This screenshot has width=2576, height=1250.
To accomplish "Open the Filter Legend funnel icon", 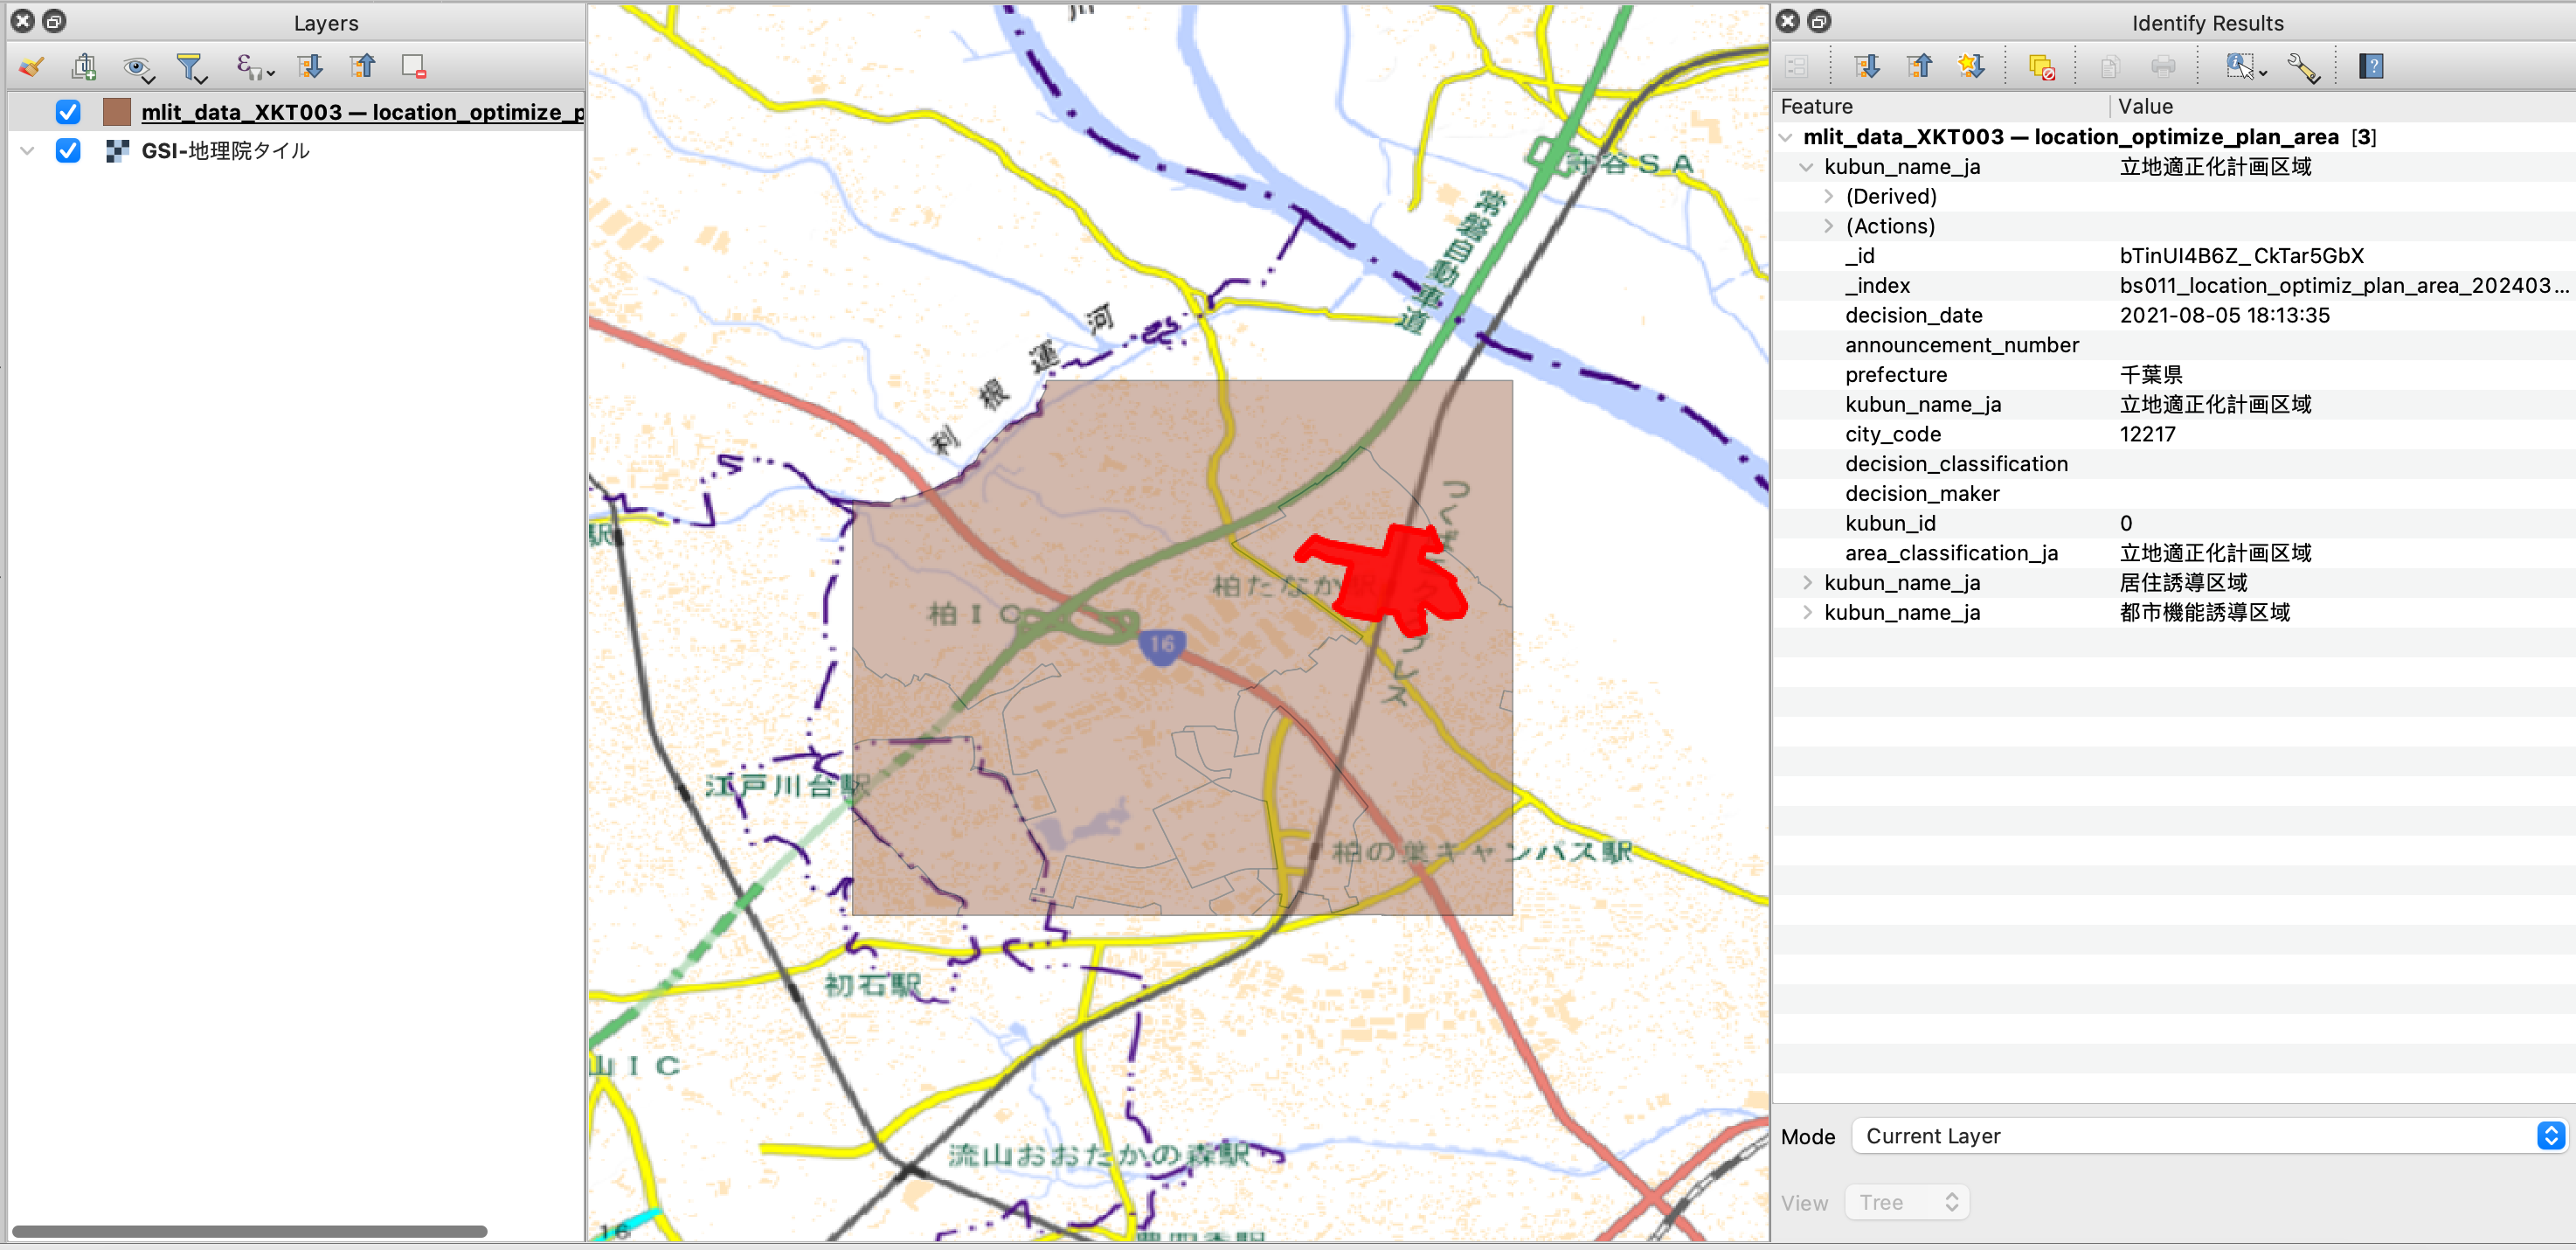I will [190, 66].
